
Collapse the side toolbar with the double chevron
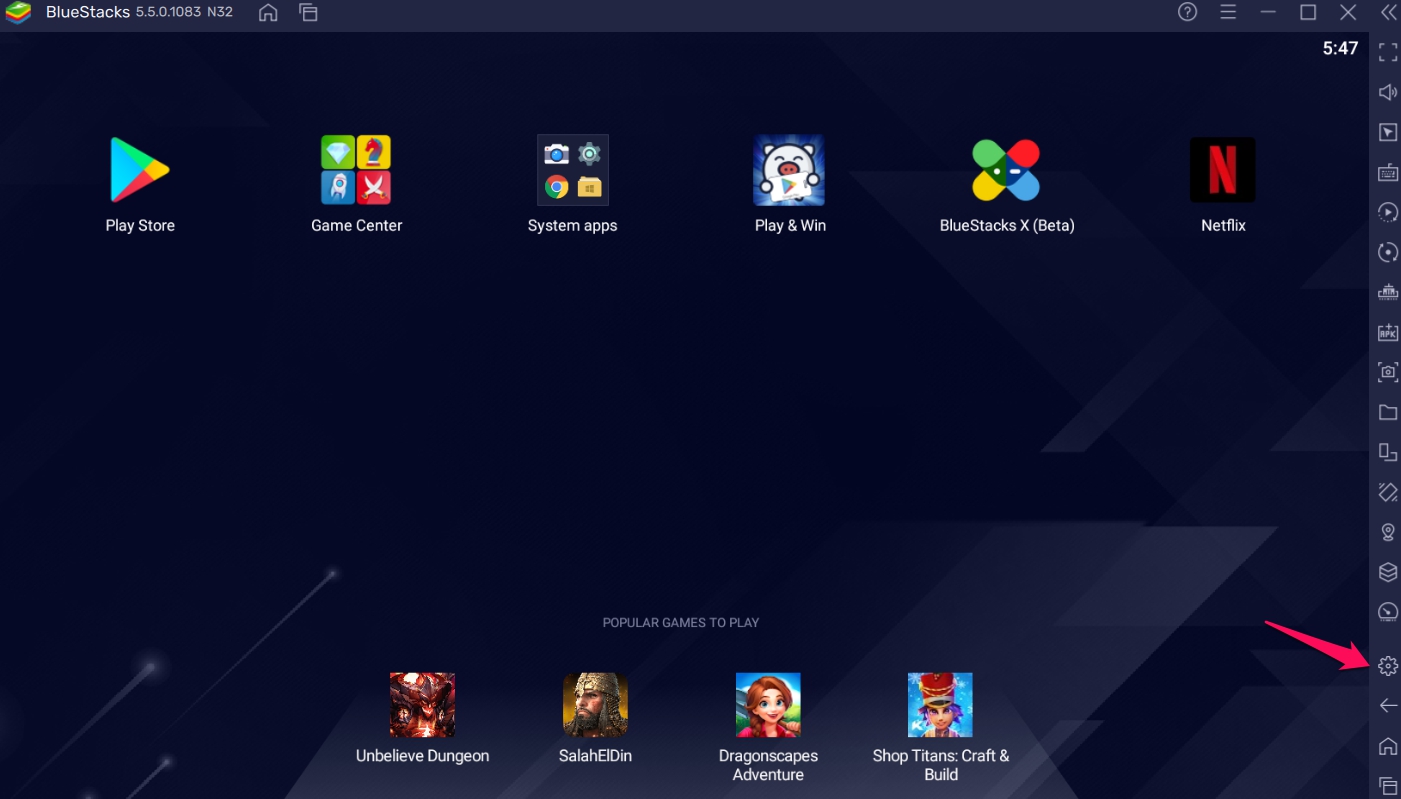1388,12
